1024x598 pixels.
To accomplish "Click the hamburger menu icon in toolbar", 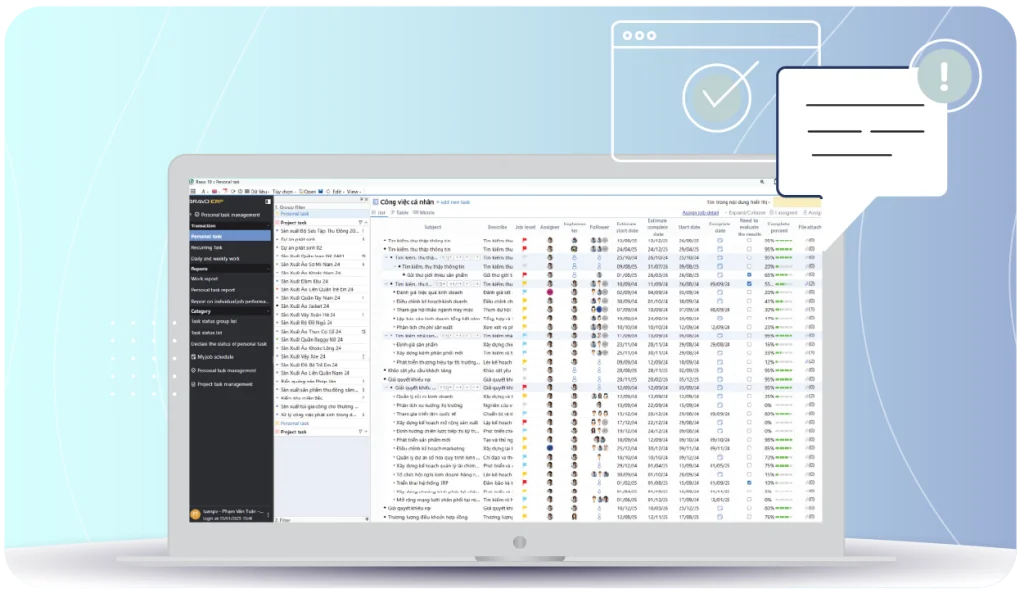I will [194, 191].
